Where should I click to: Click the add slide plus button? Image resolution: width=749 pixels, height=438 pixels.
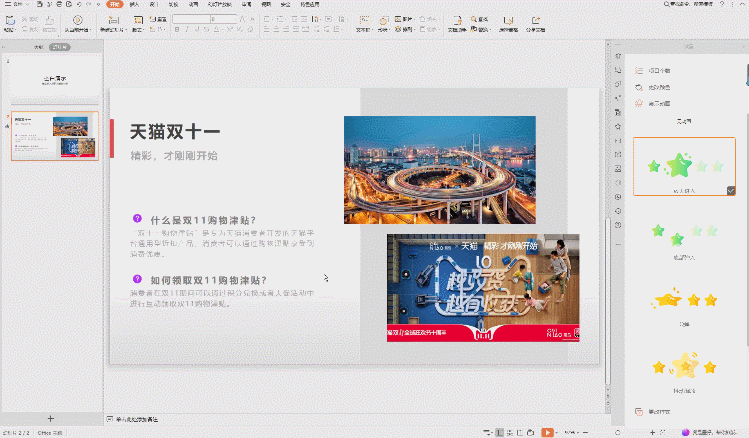(50, 417)
